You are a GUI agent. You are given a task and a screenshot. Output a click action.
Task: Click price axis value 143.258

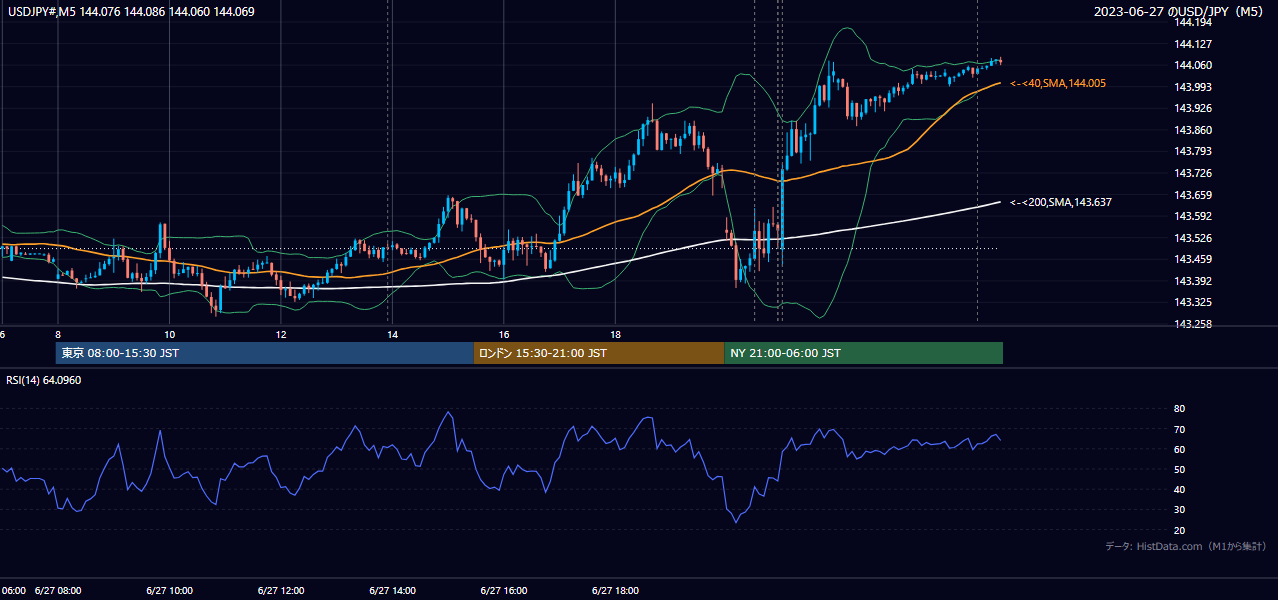(x=1192, y=324)
